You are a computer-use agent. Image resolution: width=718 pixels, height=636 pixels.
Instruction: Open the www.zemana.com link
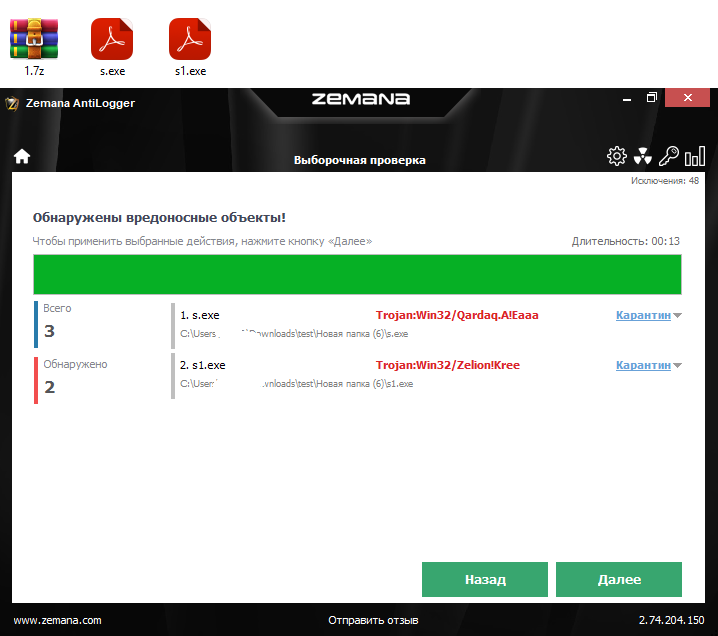(57, 620)
